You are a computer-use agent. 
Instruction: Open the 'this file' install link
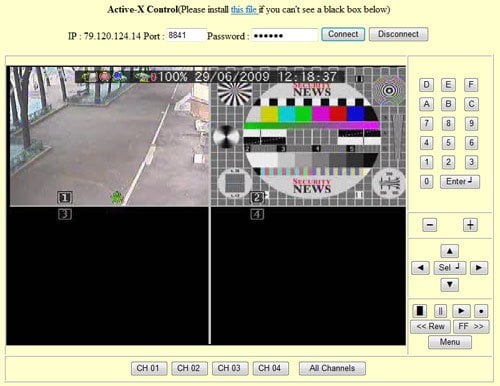point(244,10)
